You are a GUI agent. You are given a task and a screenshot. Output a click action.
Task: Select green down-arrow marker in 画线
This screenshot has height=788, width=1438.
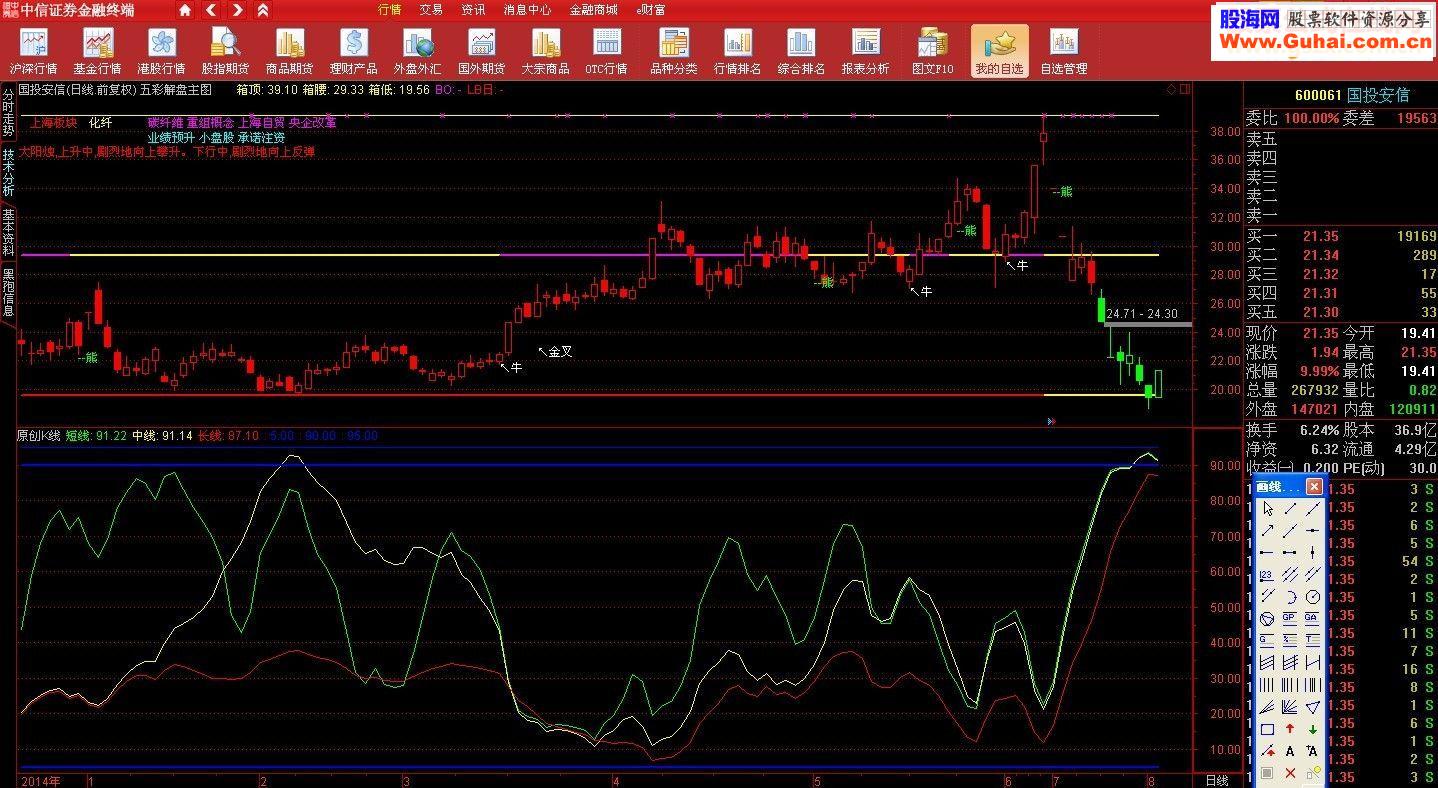point(1312,728)
